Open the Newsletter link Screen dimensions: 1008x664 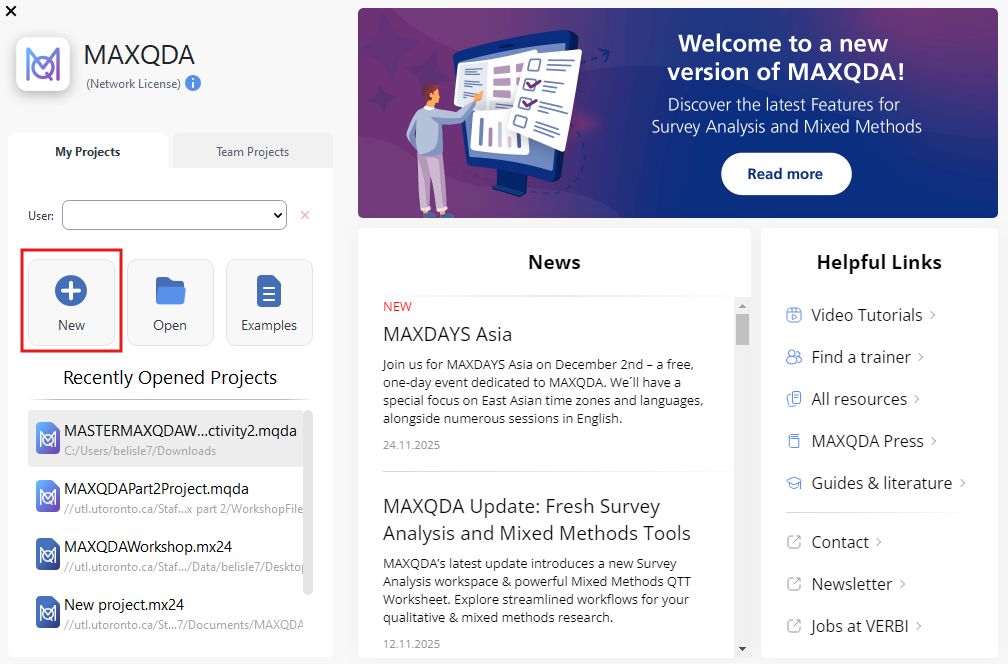coord(852,584)
